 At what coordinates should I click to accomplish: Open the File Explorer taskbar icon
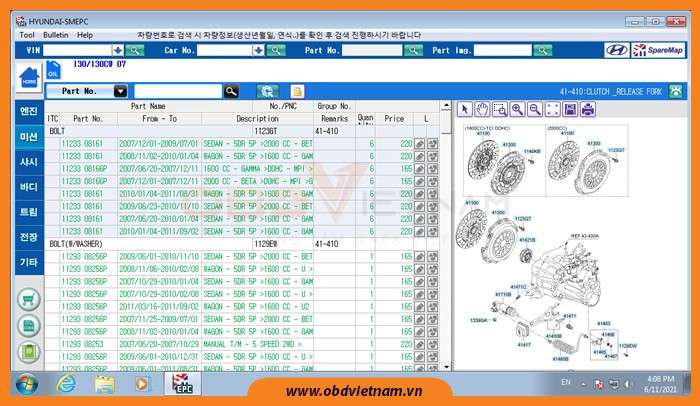point(104,384)
